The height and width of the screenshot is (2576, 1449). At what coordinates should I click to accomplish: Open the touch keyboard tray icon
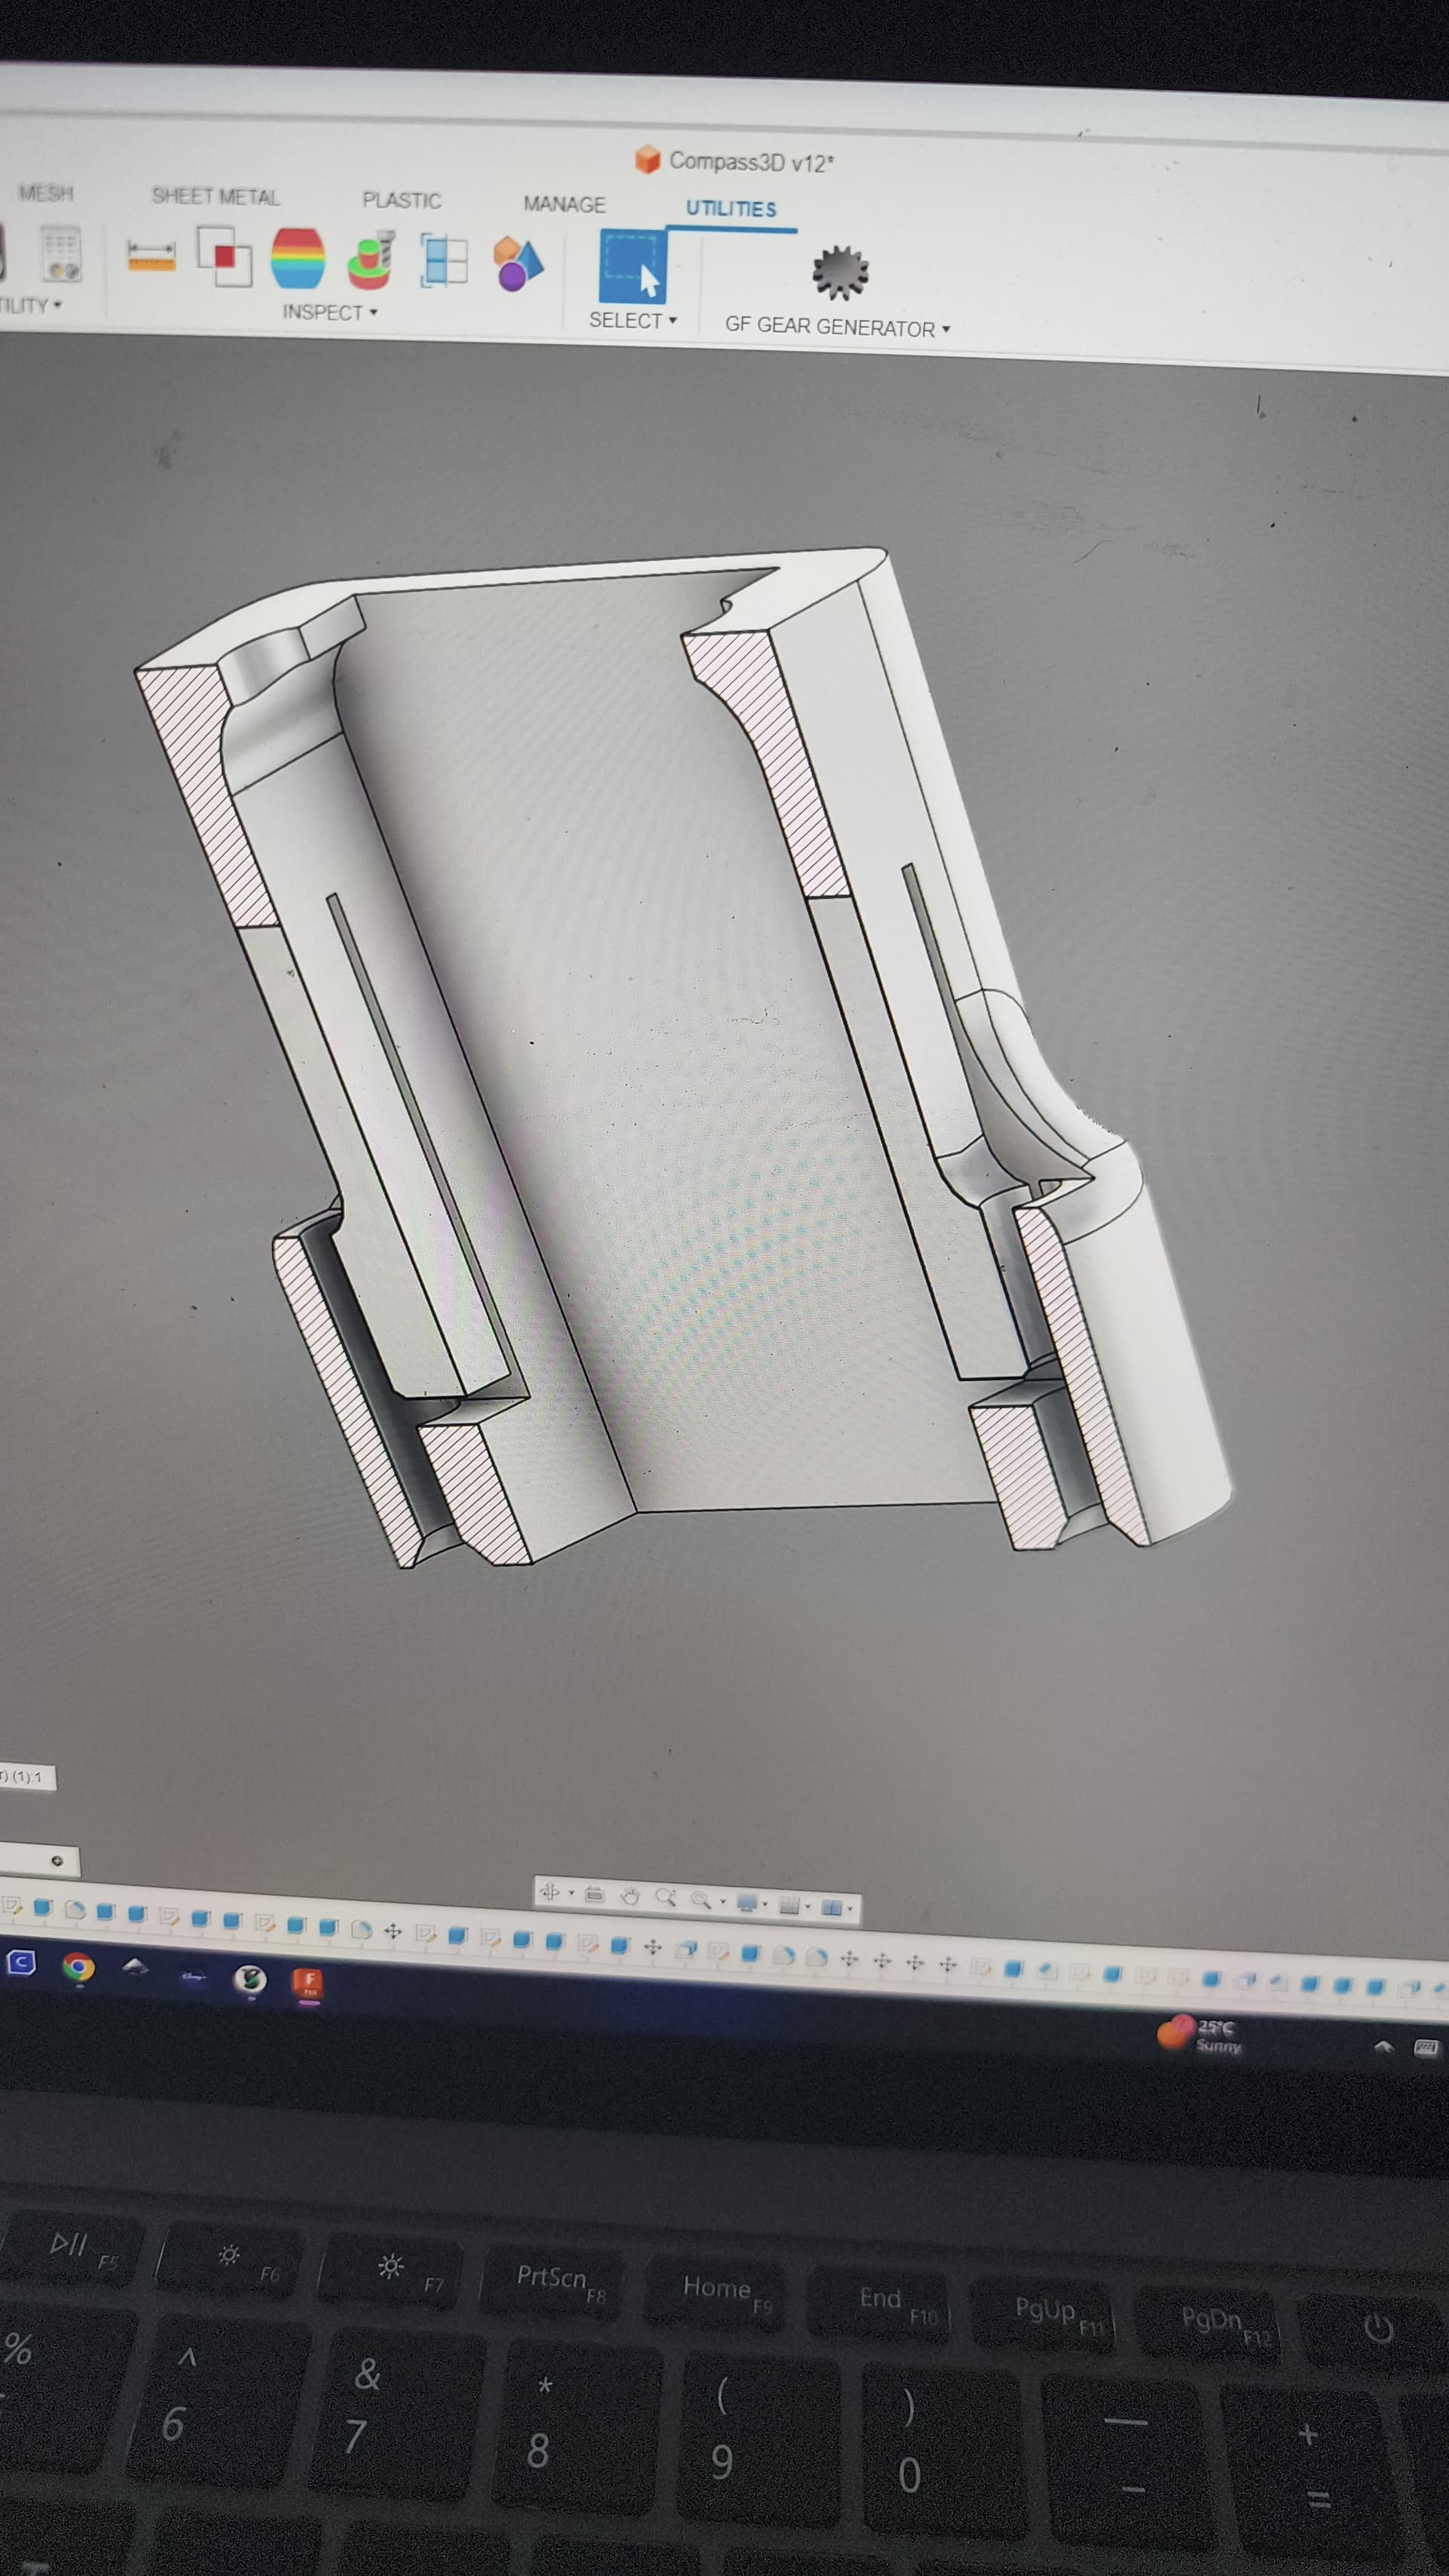point(1427,2047)
